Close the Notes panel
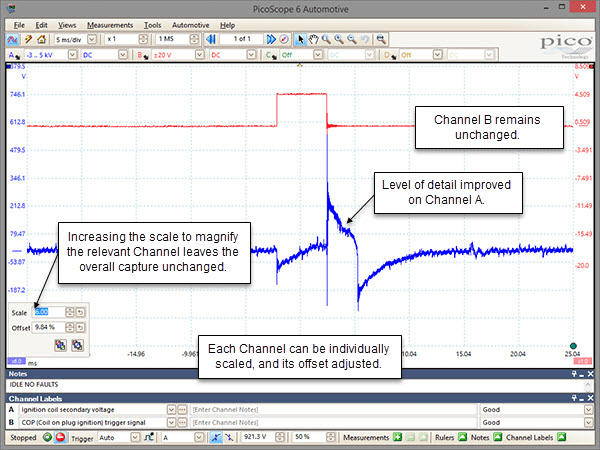Screen dimensions: 600x450 pyautogui.click(x=590, y=374)
